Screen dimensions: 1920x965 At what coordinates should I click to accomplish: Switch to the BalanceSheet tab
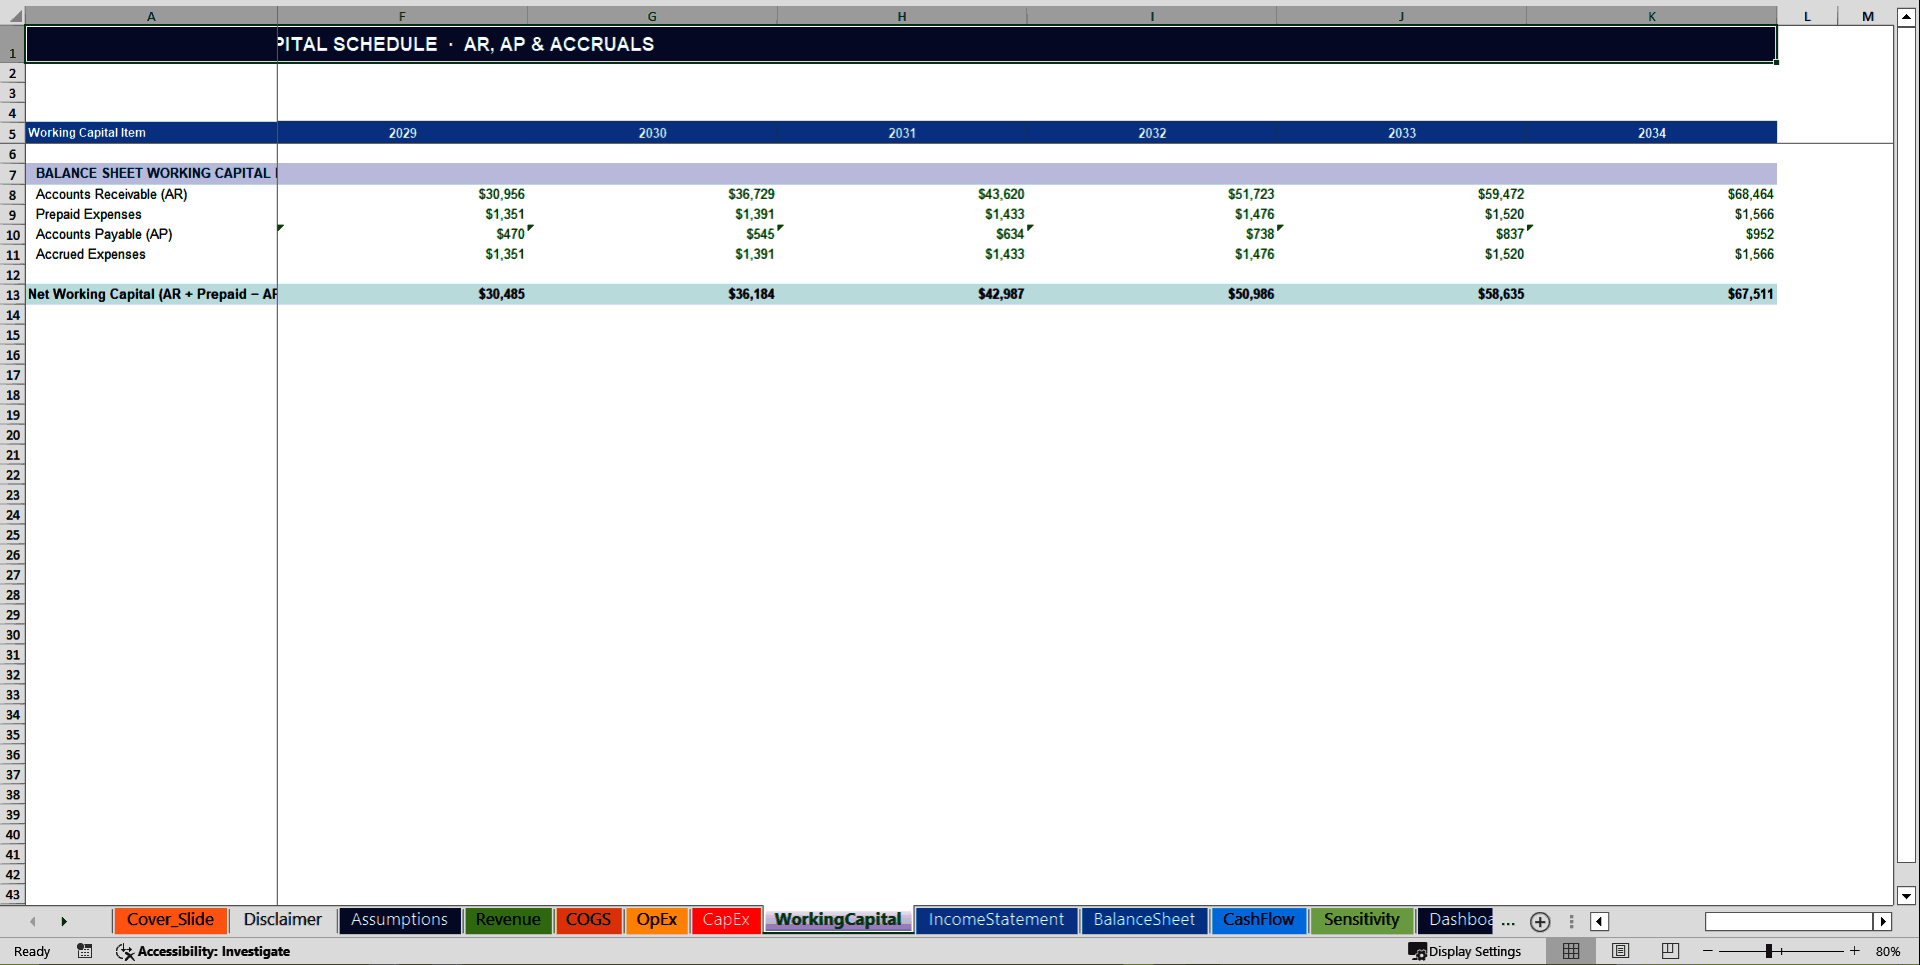(1144, 920)
